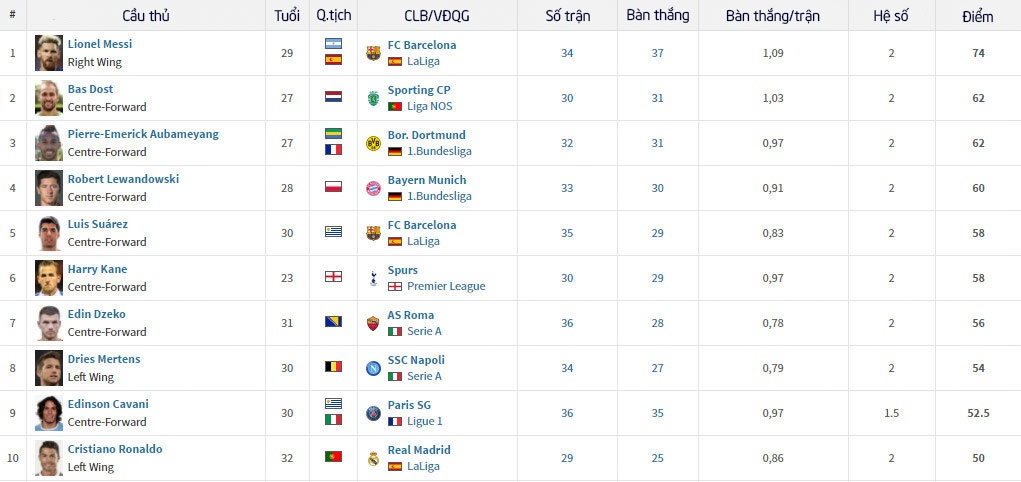Open Harry Kane's player profile link

pos(97,269)
